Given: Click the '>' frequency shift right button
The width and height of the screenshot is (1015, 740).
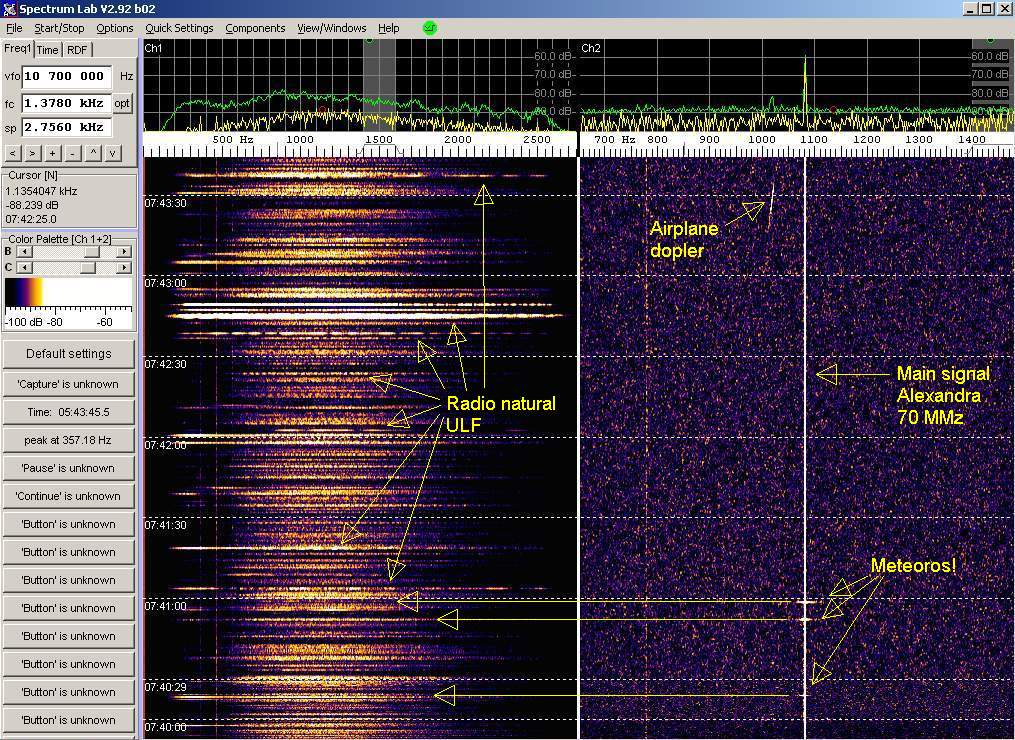Looking at the screenshot, I should [32, 153].
